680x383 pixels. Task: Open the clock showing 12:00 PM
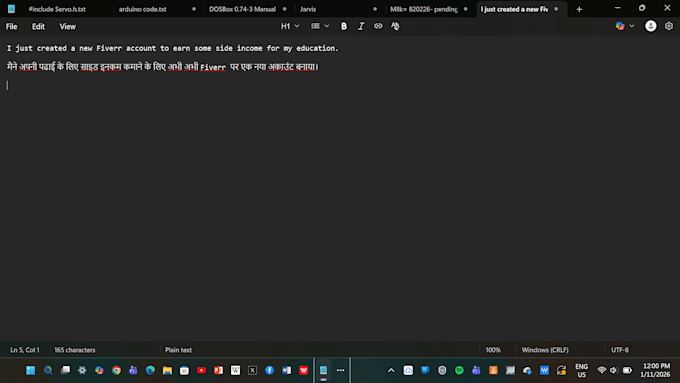coord(655,370)
